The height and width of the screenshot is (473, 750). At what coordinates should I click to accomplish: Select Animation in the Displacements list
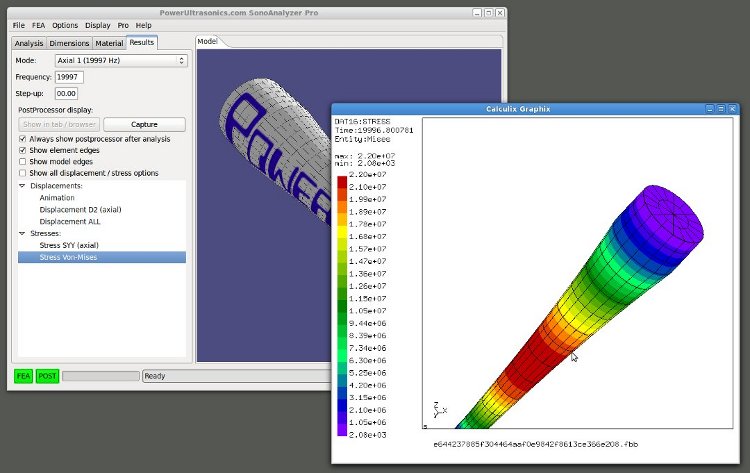point(57,198)
